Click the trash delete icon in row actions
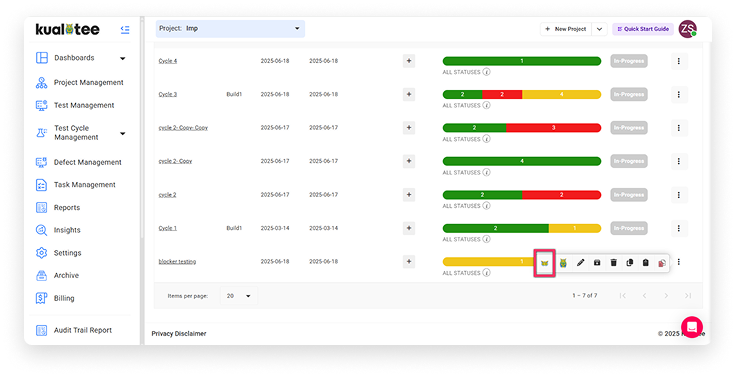Image resolution: width=736 pixels, height=377 pixels. 613,263
